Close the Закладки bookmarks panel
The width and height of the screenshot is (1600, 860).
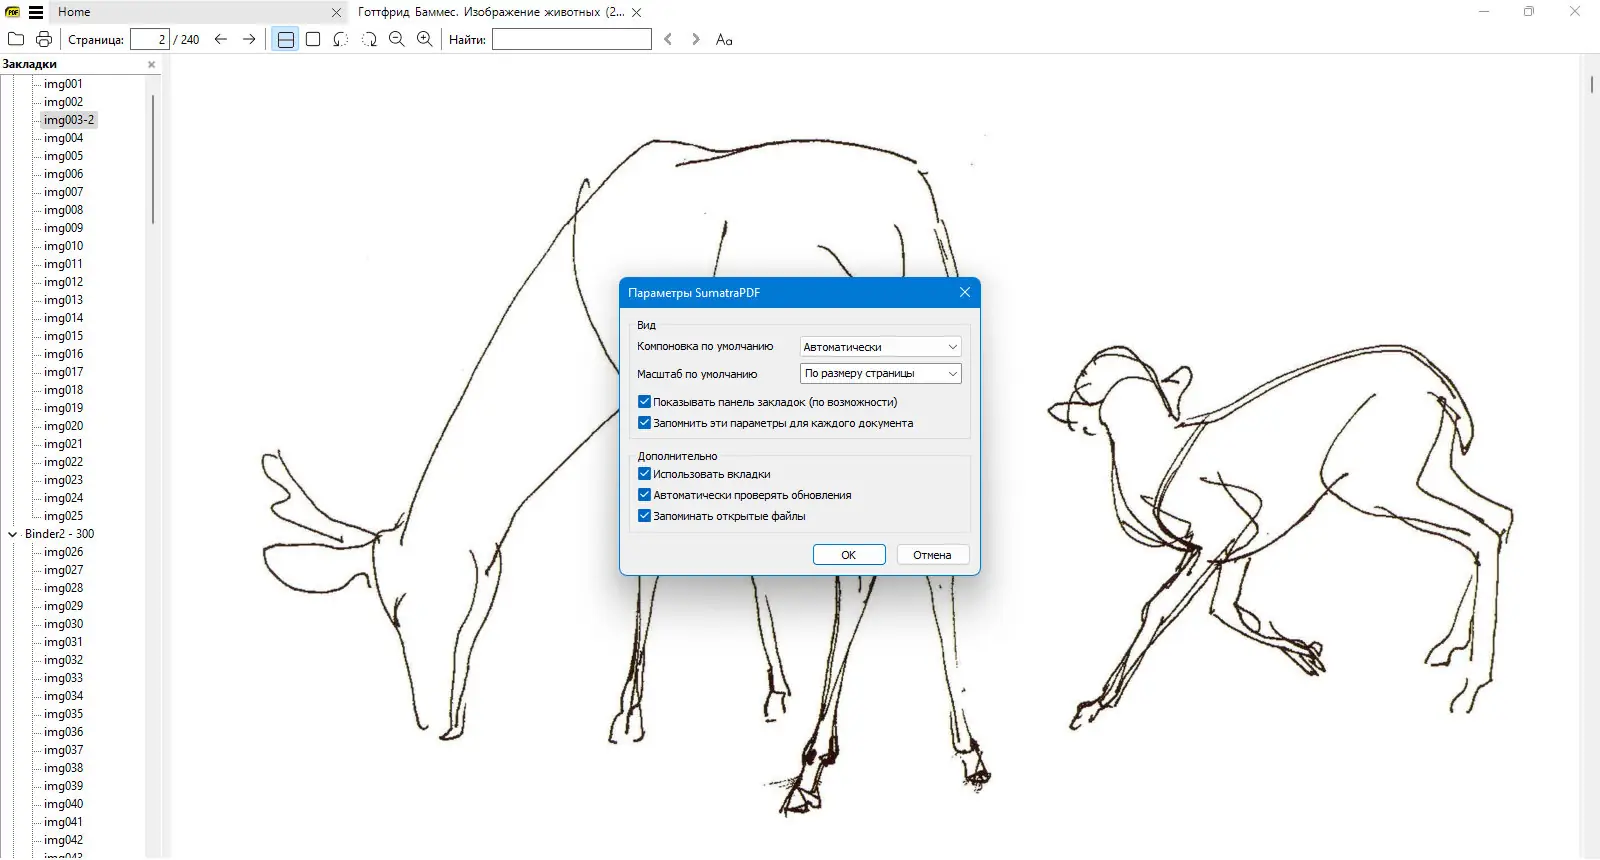152,64
